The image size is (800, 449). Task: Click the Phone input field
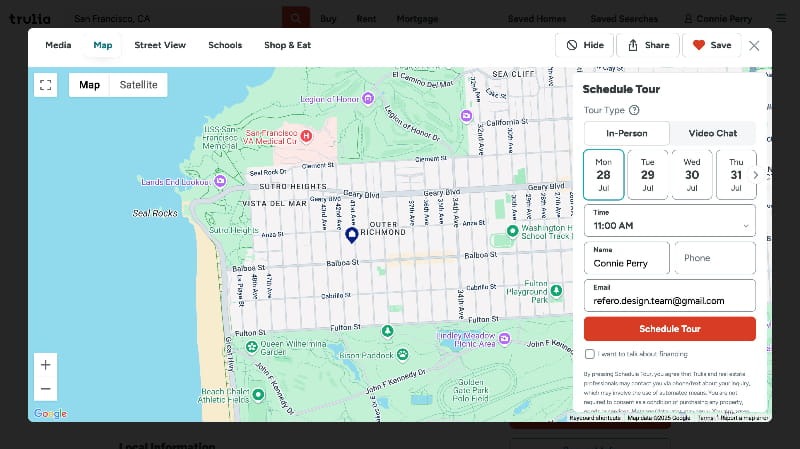[714, 258]
